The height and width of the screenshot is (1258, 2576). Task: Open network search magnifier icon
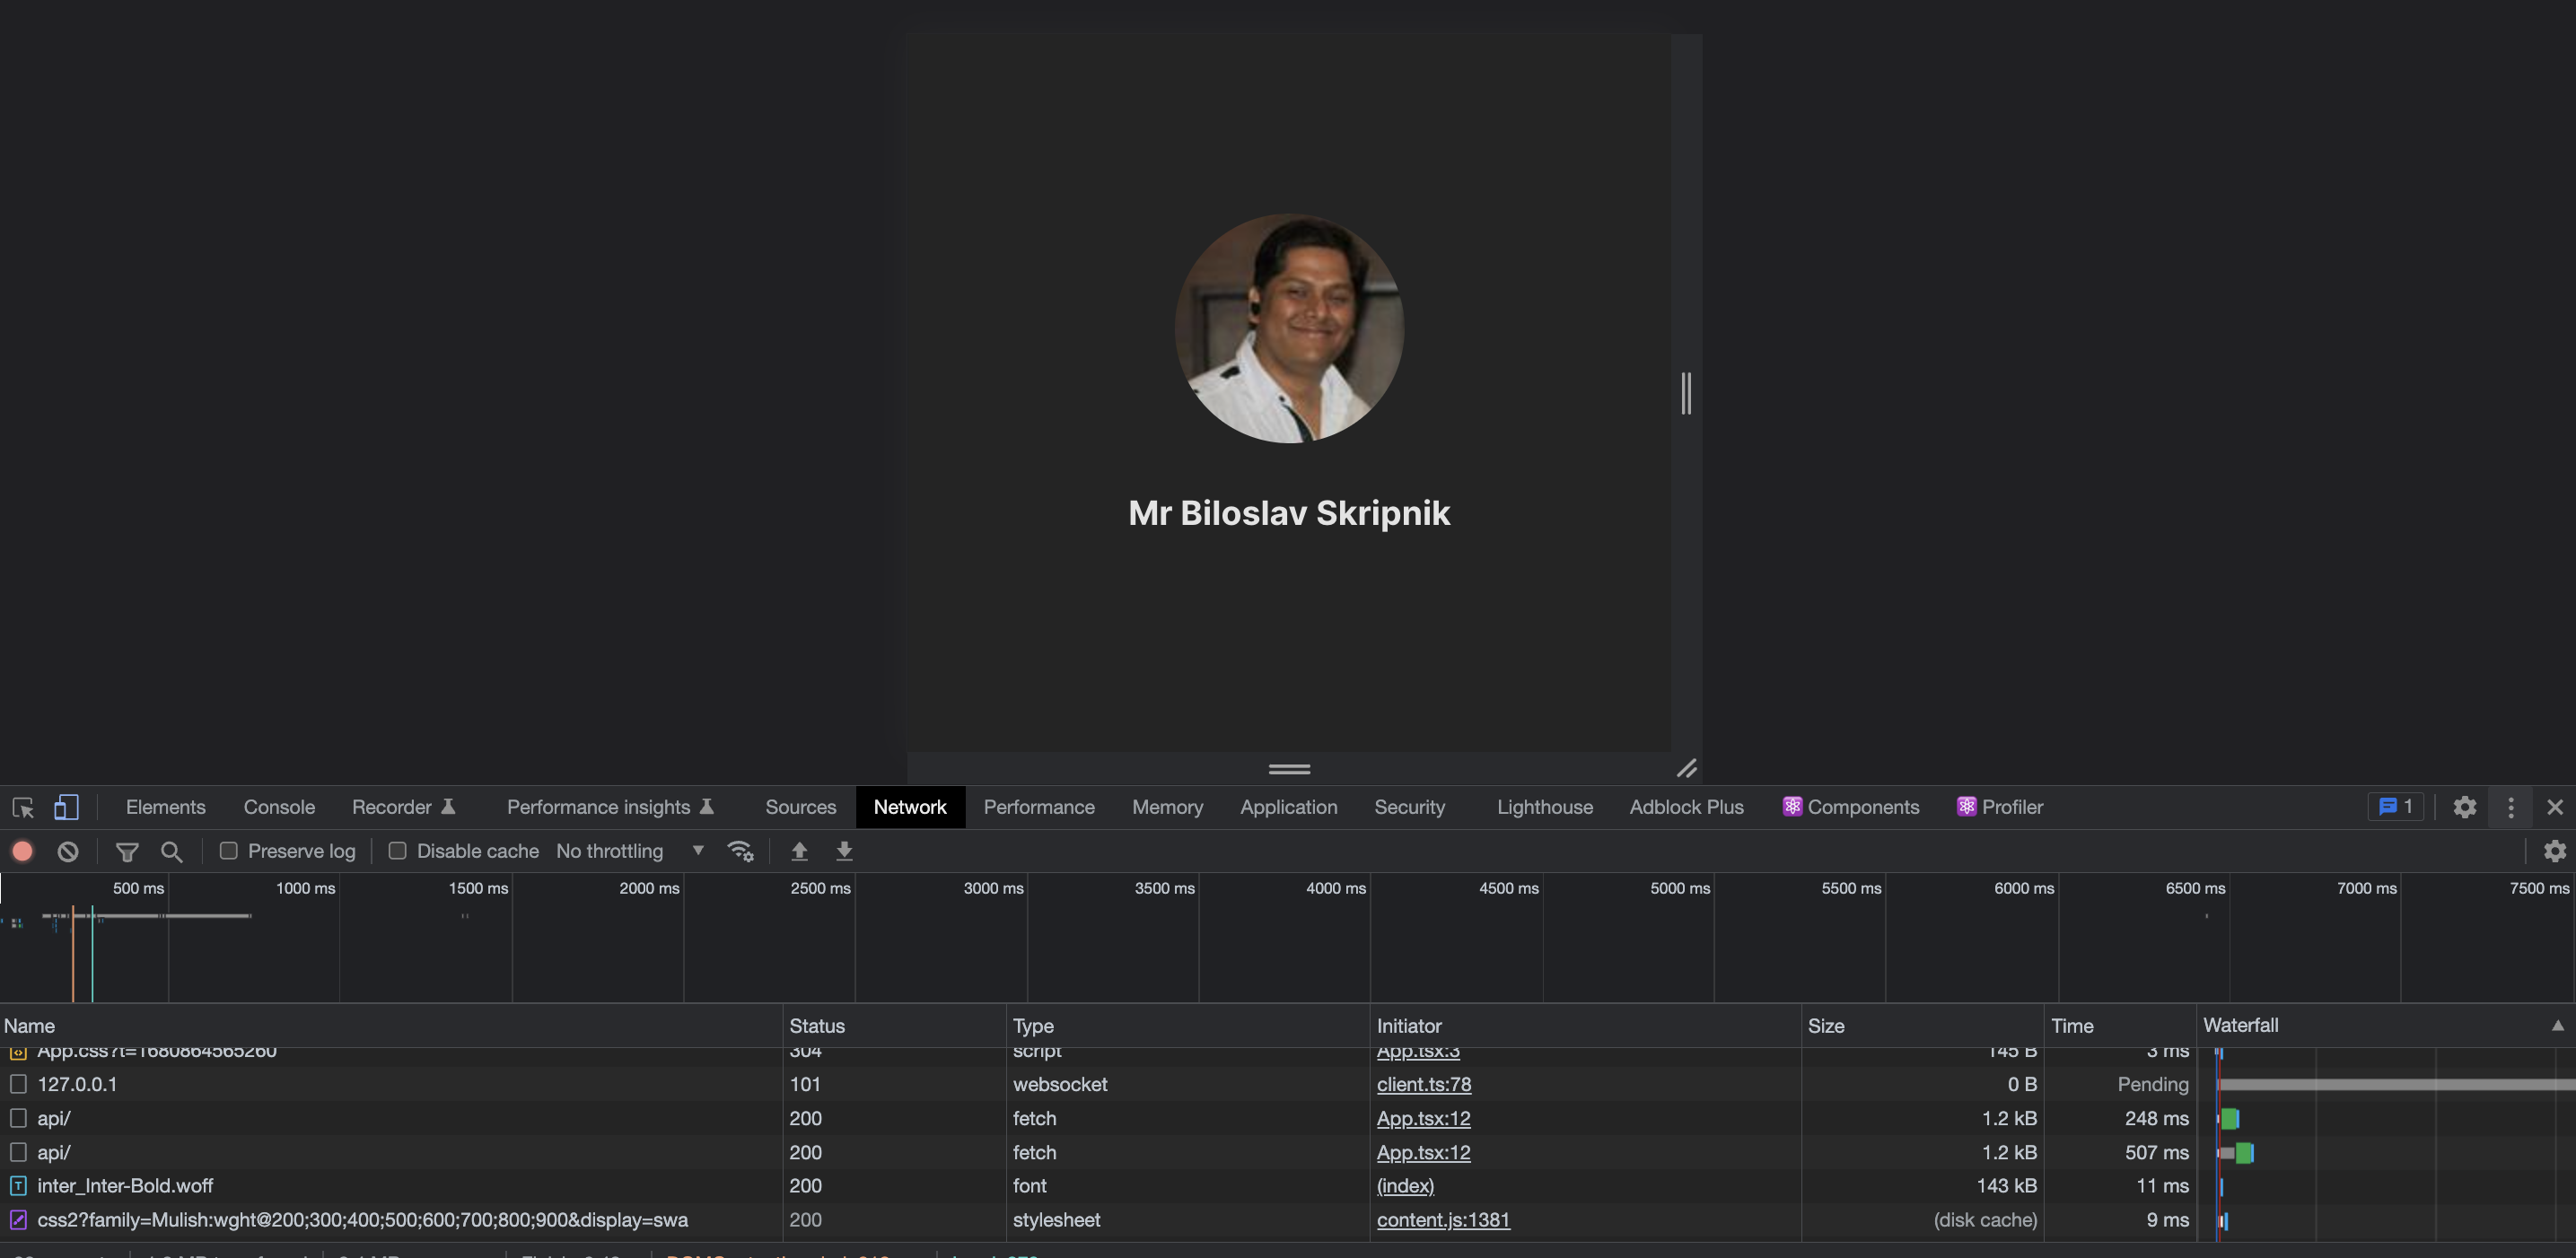pyautogui.click(x=172, y=852)
